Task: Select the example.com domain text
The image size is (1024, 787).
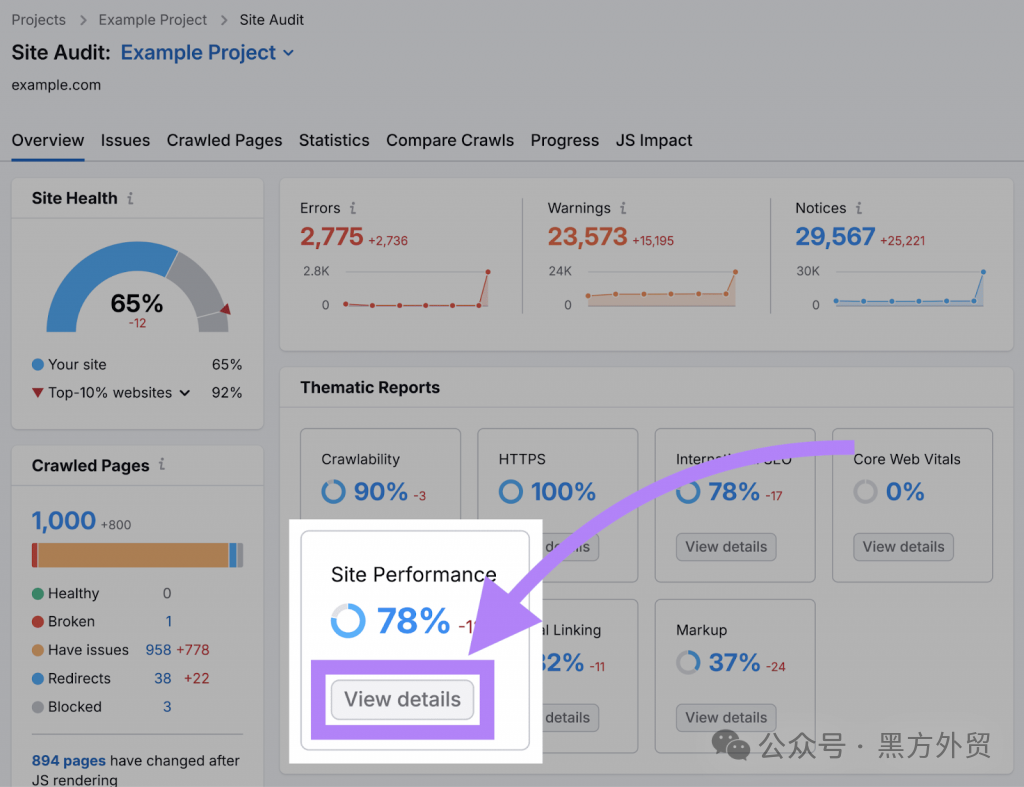Action: tap(56, 85)
